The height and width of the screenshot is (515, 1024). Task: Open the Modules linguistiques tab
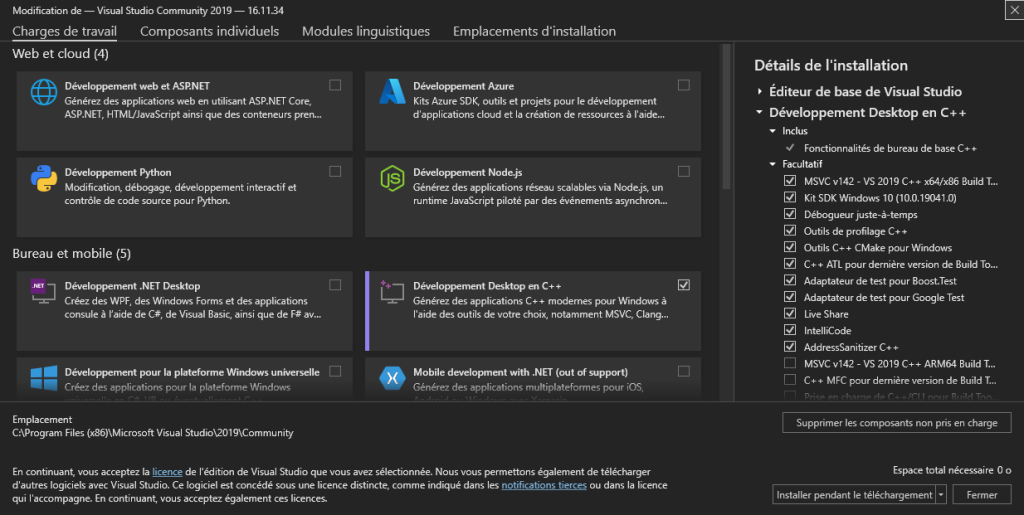pos(366,31)
